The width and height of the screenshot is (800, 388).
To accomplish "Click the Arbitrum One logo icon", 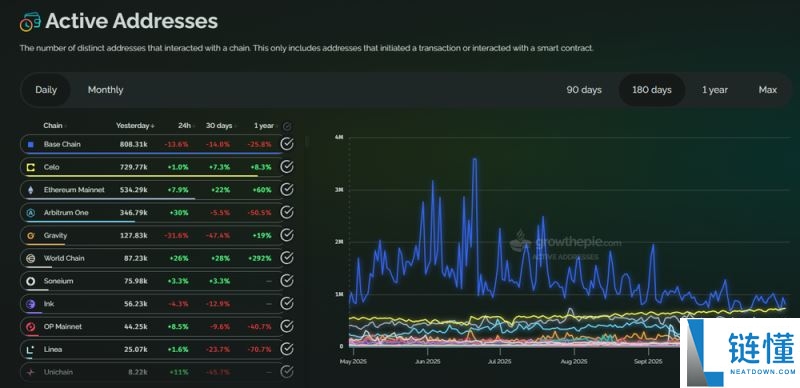I will pyautogui.click(x=31, y=213).
